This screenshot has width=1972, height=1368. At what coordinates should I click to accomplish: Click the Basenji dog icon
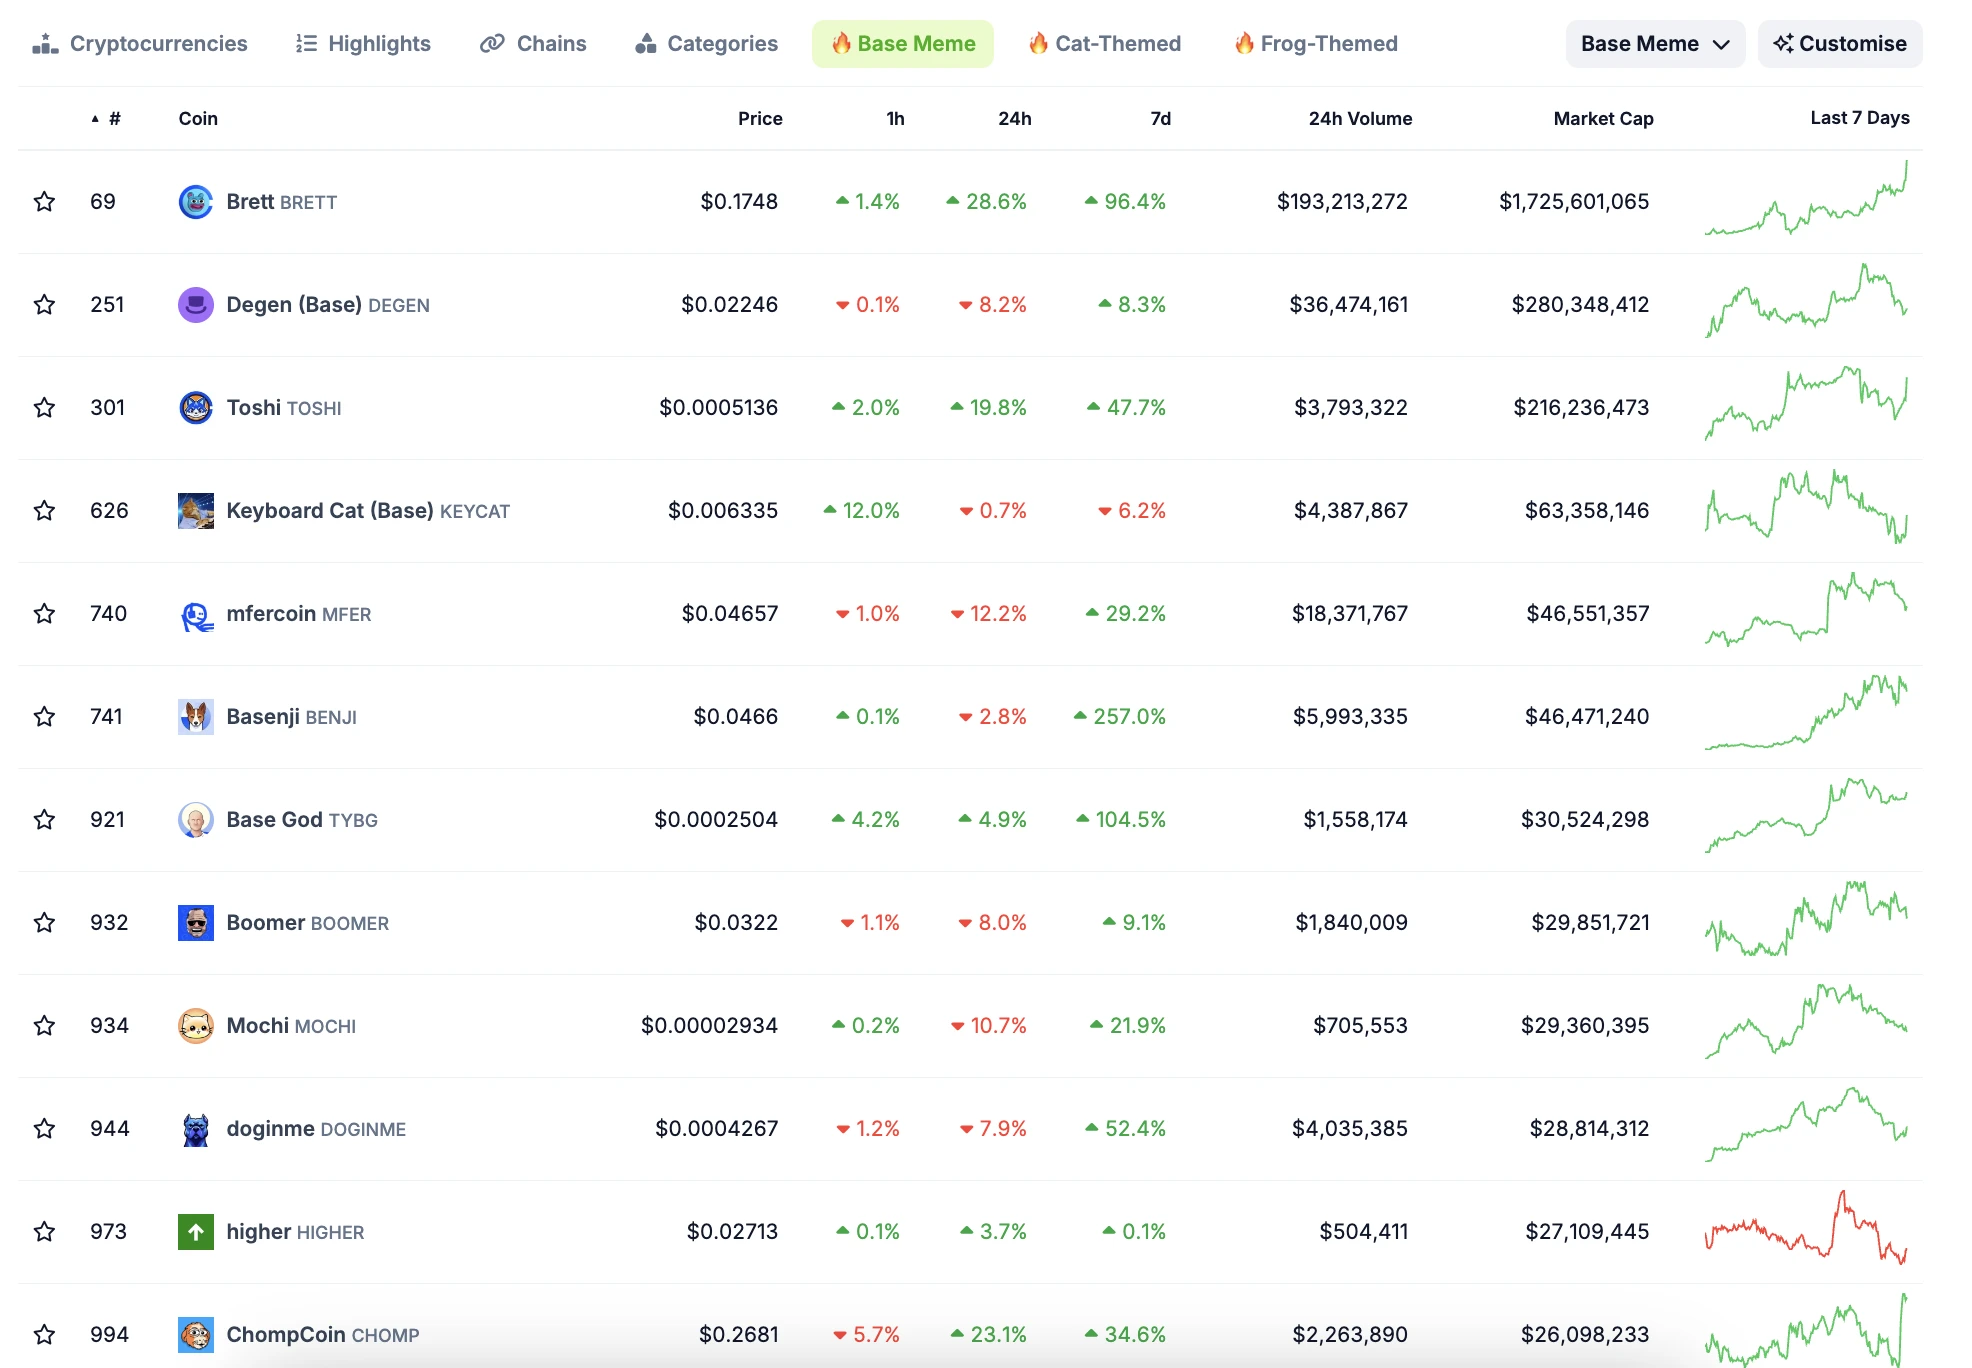click(196, 717)
